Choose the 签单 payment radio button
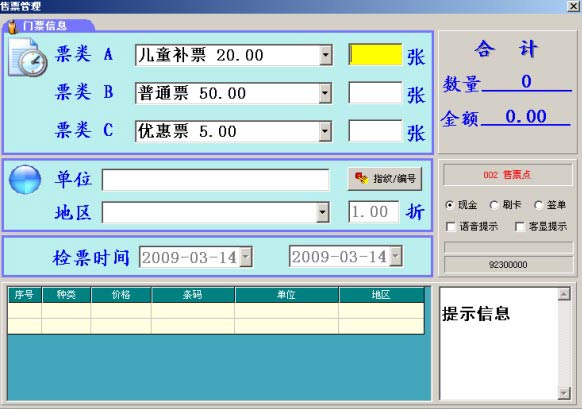 [538, 205]
